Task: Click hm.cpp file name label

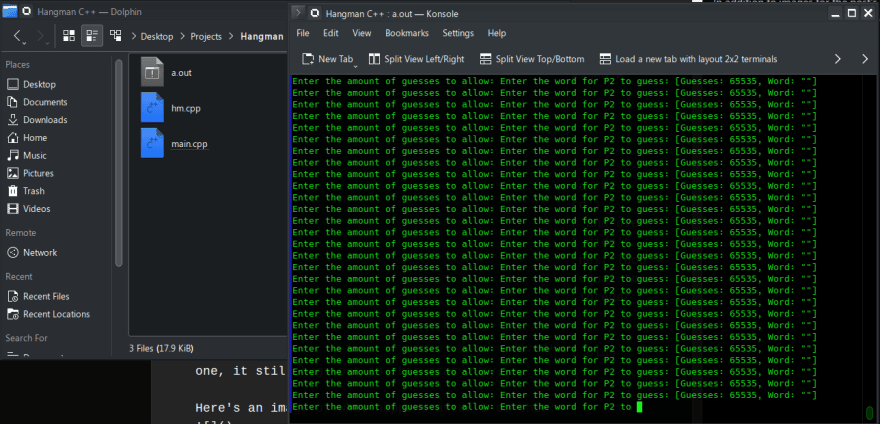Action: coord(186,108)
